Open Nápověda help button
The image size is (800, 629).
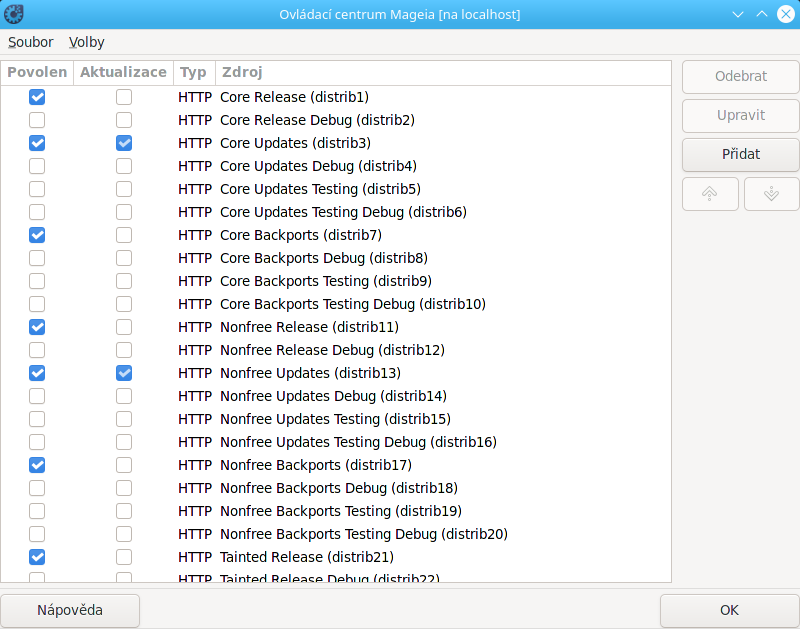coord(70,610)
